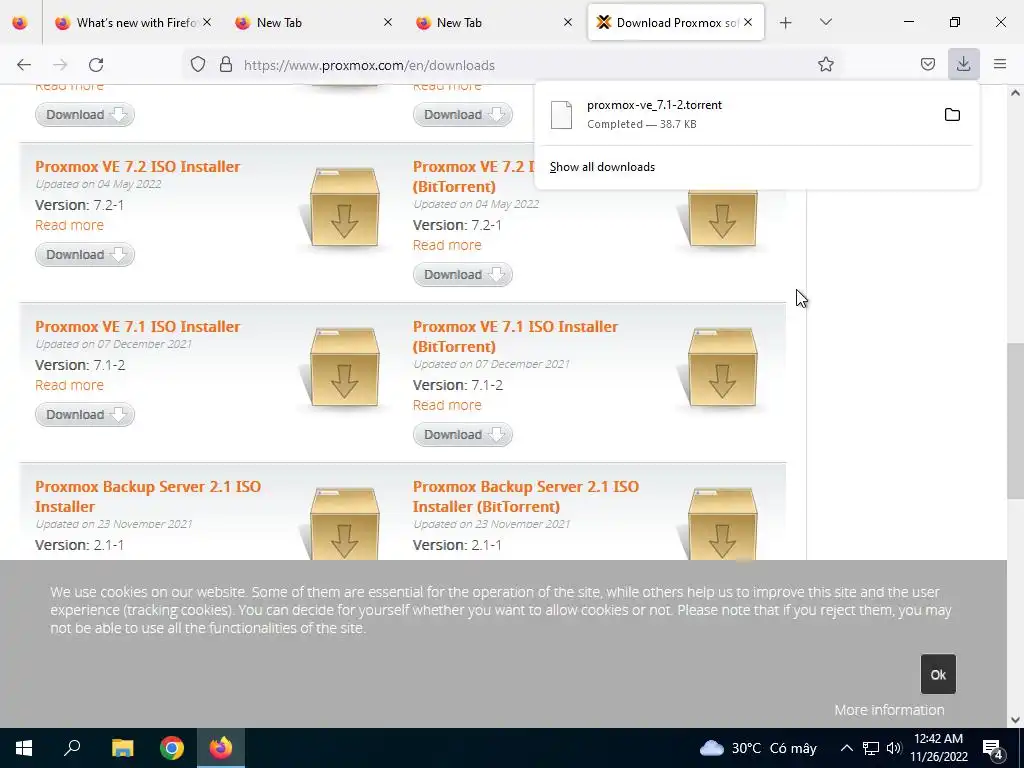Open the Firefox View pinned tab
The image size is (1024, 768).
tap(20, 23)
